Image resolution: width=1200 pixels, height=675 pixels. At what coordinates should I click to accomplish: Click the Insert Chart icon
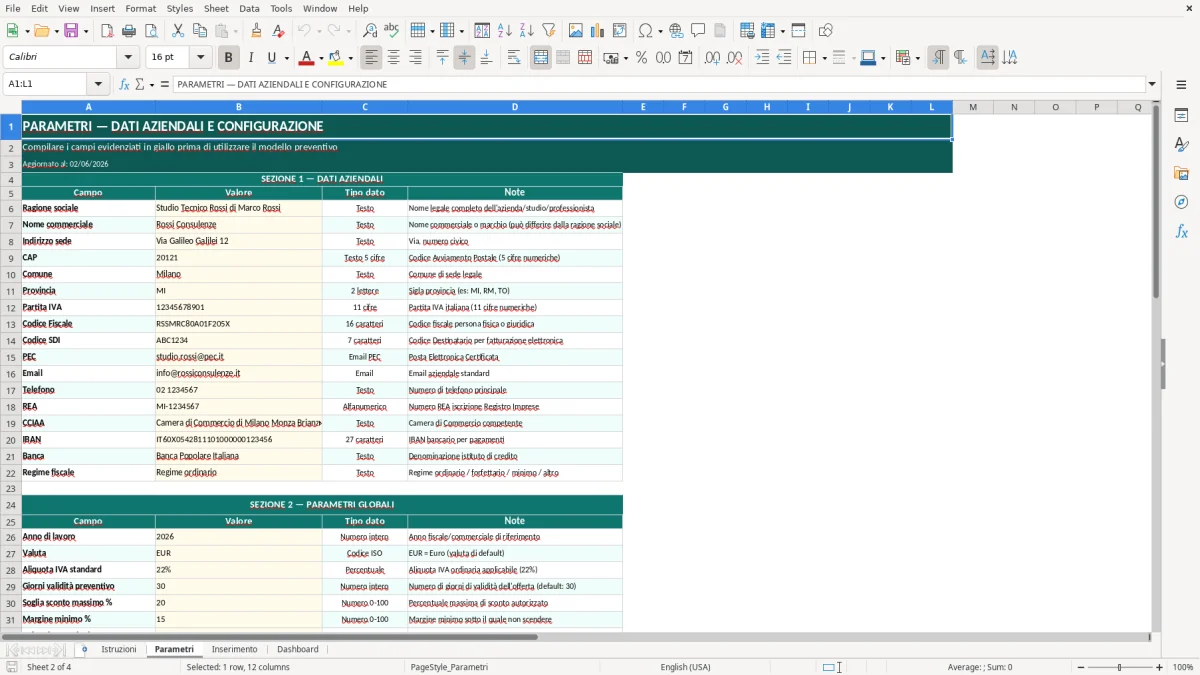coord(598,31)
